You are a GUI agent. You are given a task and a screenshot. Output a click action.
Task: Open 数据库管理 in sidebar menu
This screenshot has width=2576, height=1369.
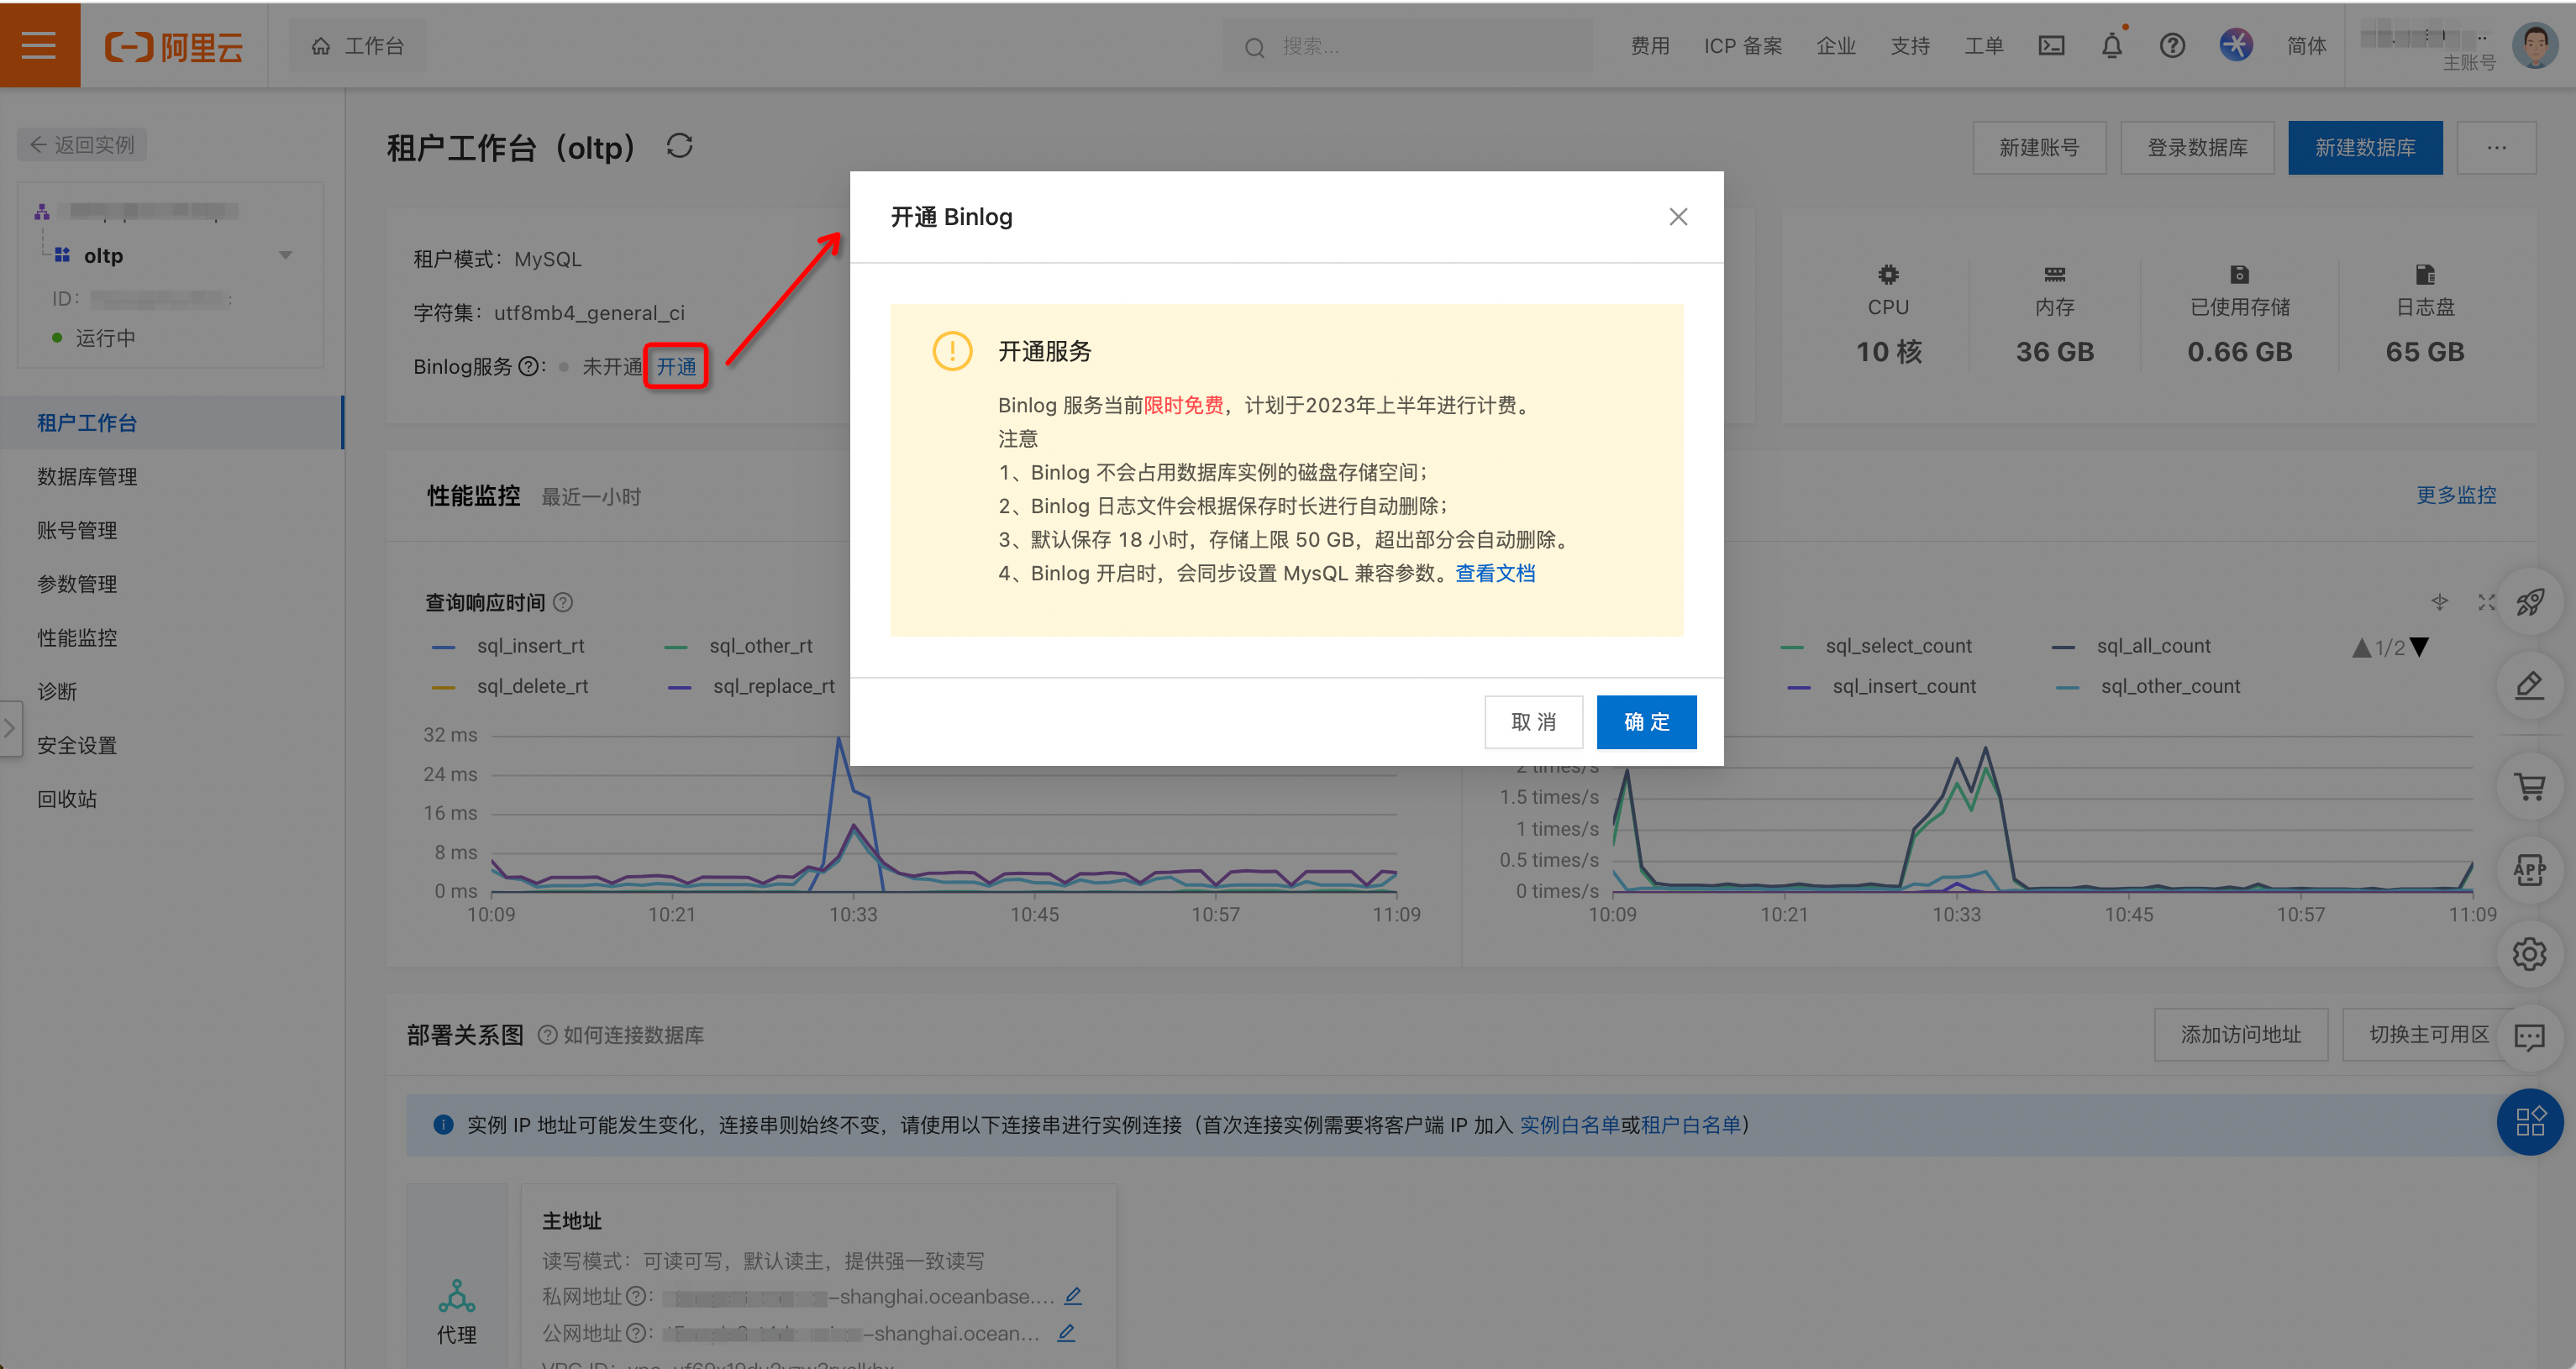coord(87,477)
